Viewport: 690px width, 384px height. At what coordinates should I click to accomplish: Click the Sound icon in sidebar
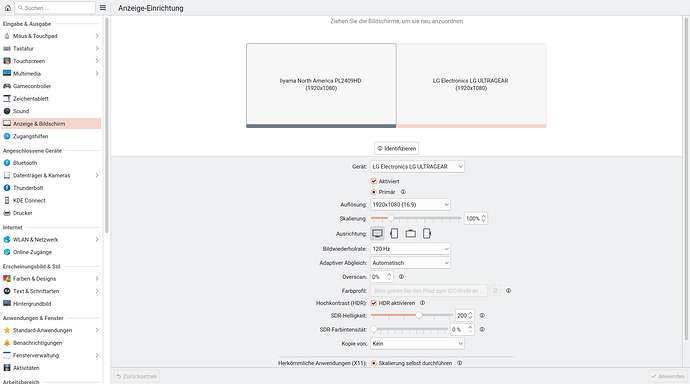(x=7, y=111)
